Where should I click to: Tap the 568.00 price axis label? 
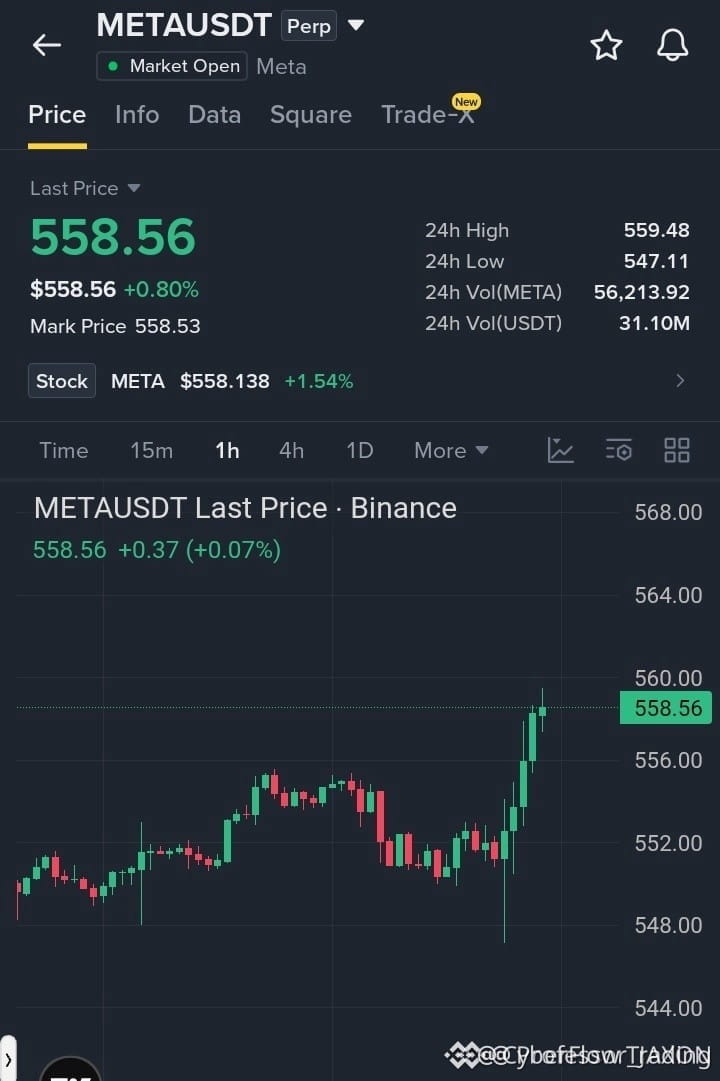coord(668,512)
